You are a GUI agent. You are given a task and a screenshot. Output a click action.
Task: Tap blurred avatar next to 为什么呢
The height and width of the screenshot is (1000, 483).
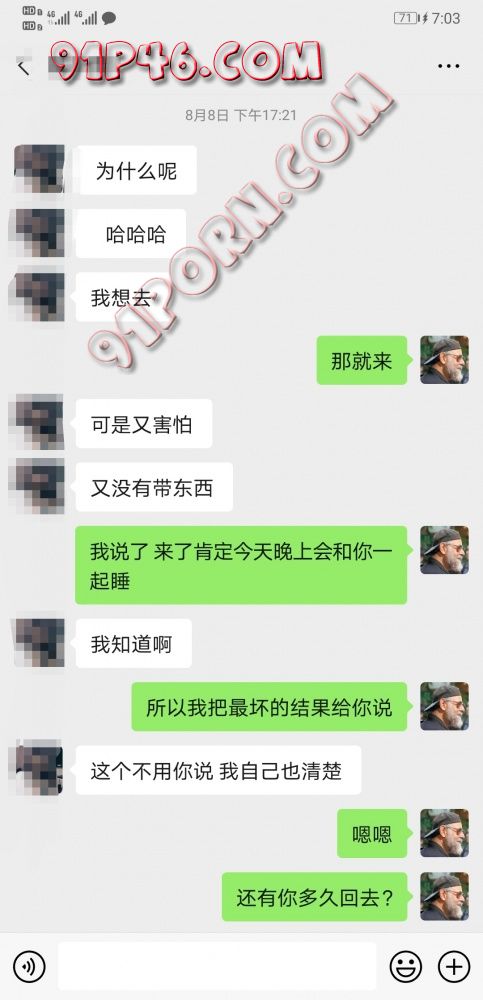[39, 170]
